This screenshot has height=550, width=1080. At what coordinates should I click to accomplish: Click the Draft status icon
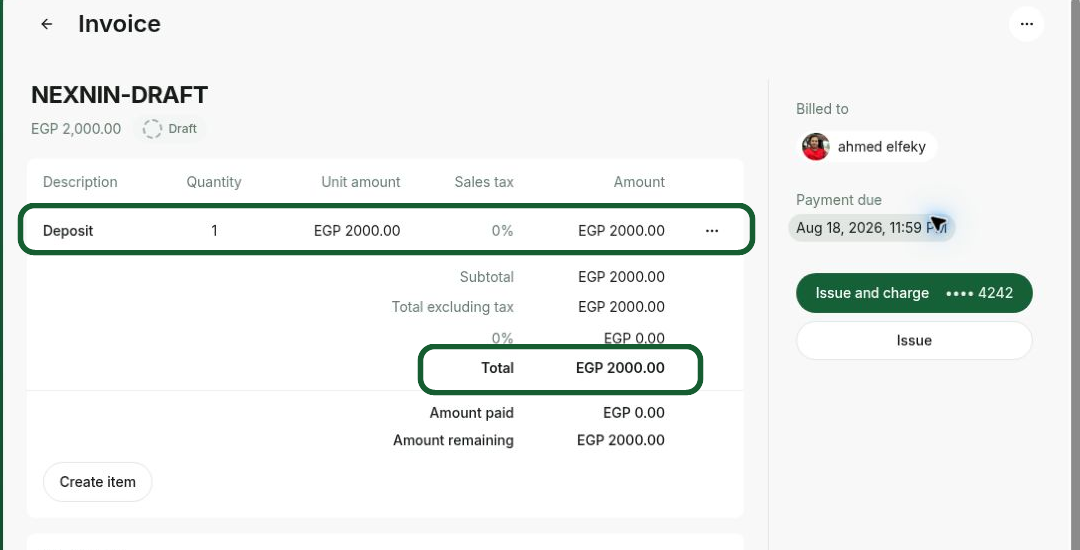(152, 129)
